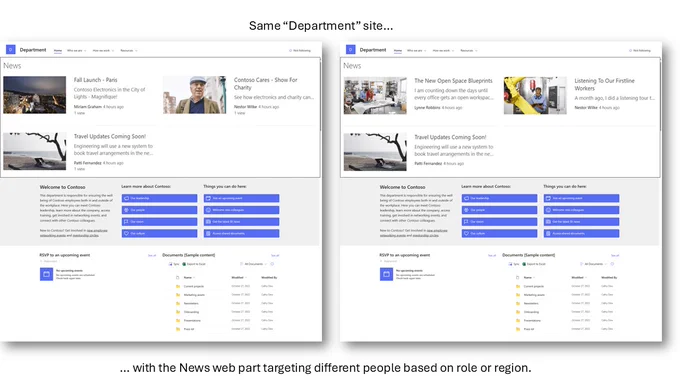Click events See all link in Fall Launch screenshot

click(152, 255)
